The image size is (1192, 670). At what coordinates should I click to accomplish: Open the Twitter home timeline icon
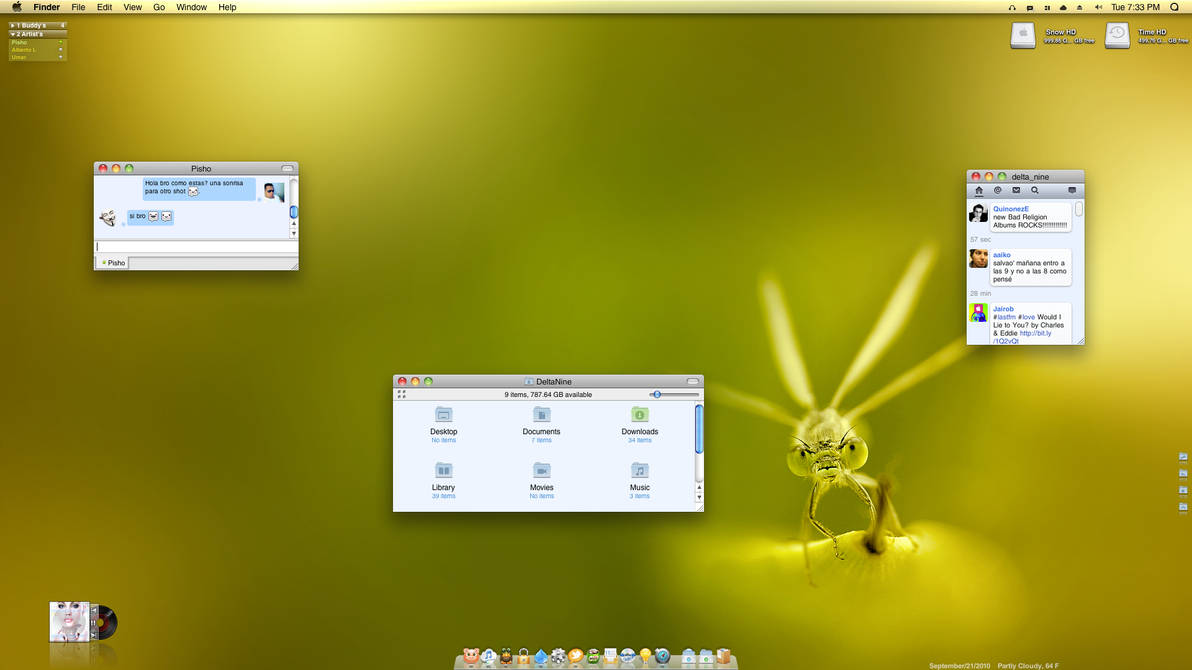pyautogui.click(x=979, y=190)
